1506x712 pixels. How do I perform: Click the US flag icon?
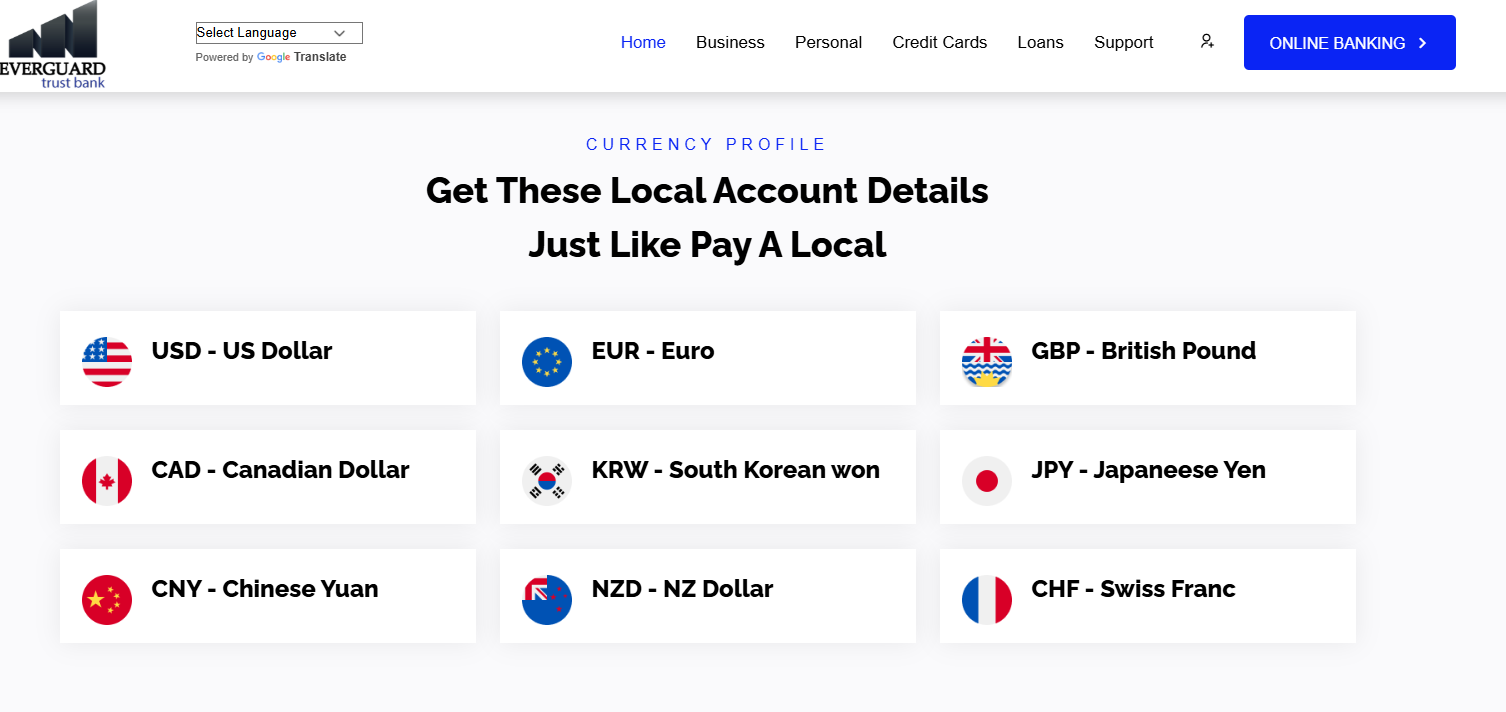pyautogui.click(x=107, y=361)
